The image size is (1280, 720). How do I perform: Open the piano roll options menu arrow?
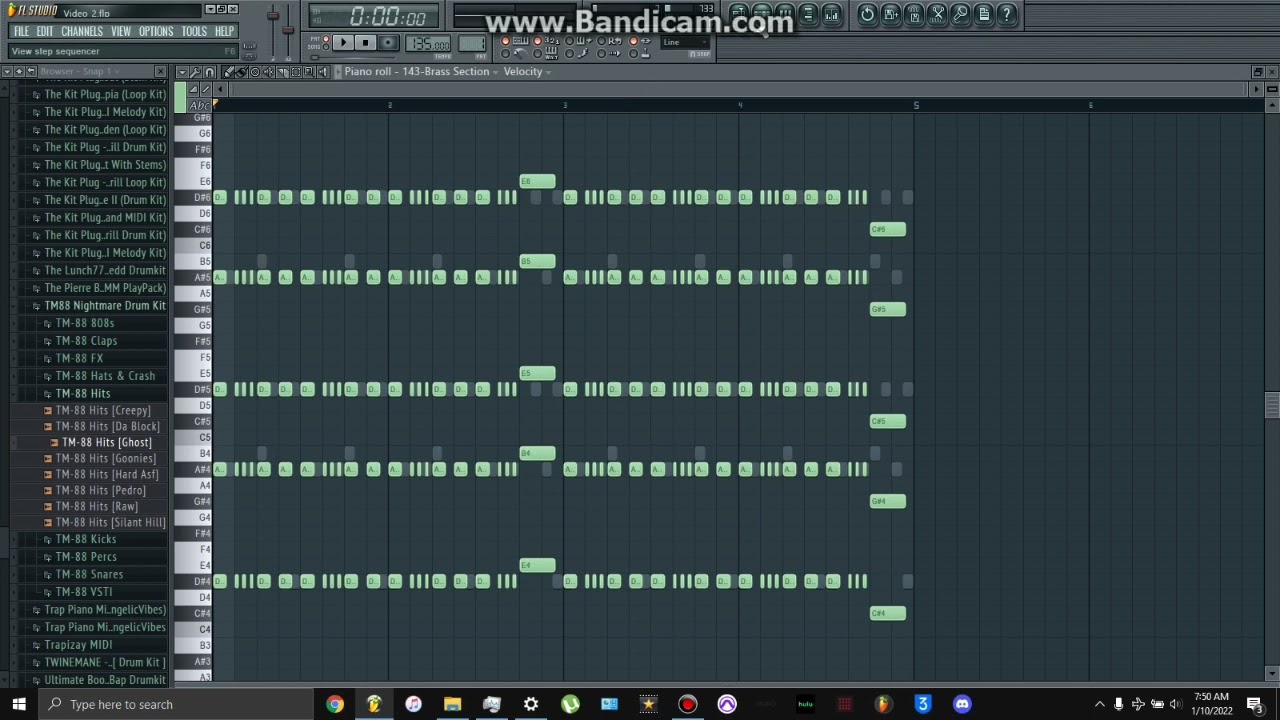pyautogui.click(x=182, y=72)
